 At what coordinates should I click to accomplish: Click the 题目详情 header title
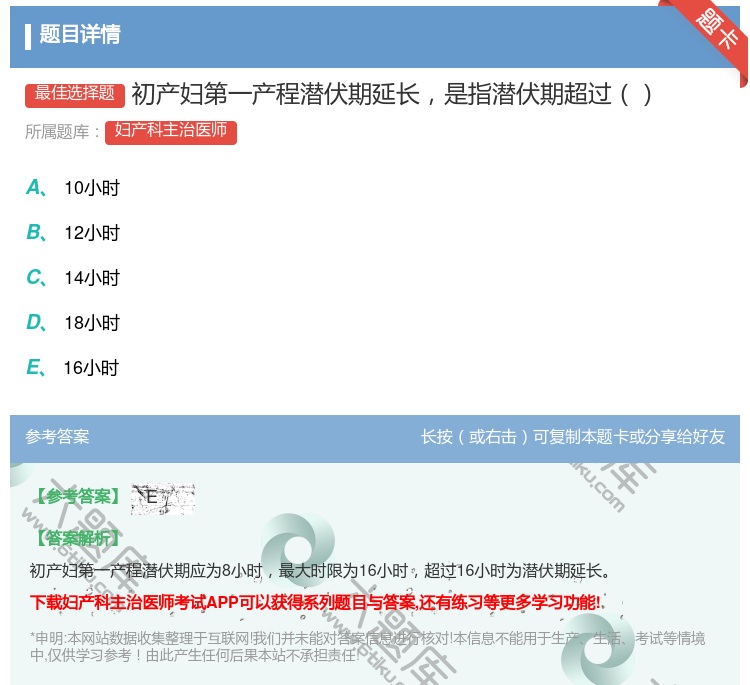coord(80,34)
